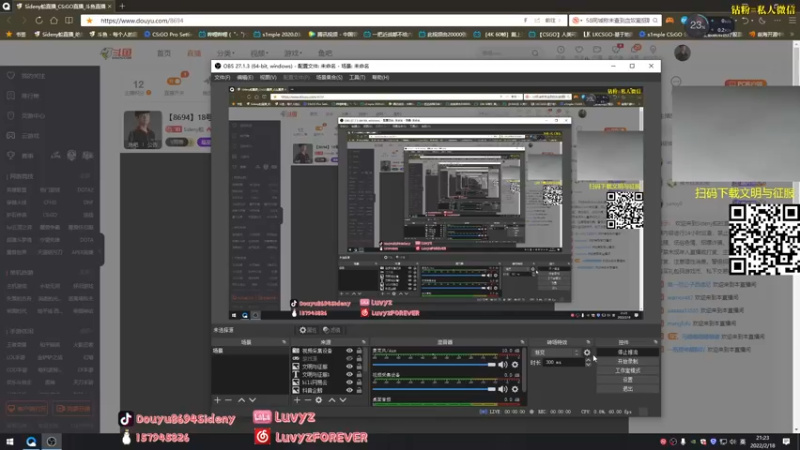
Task: Expand the 游戏 menu on Douyu
Action: pos(293,53)
